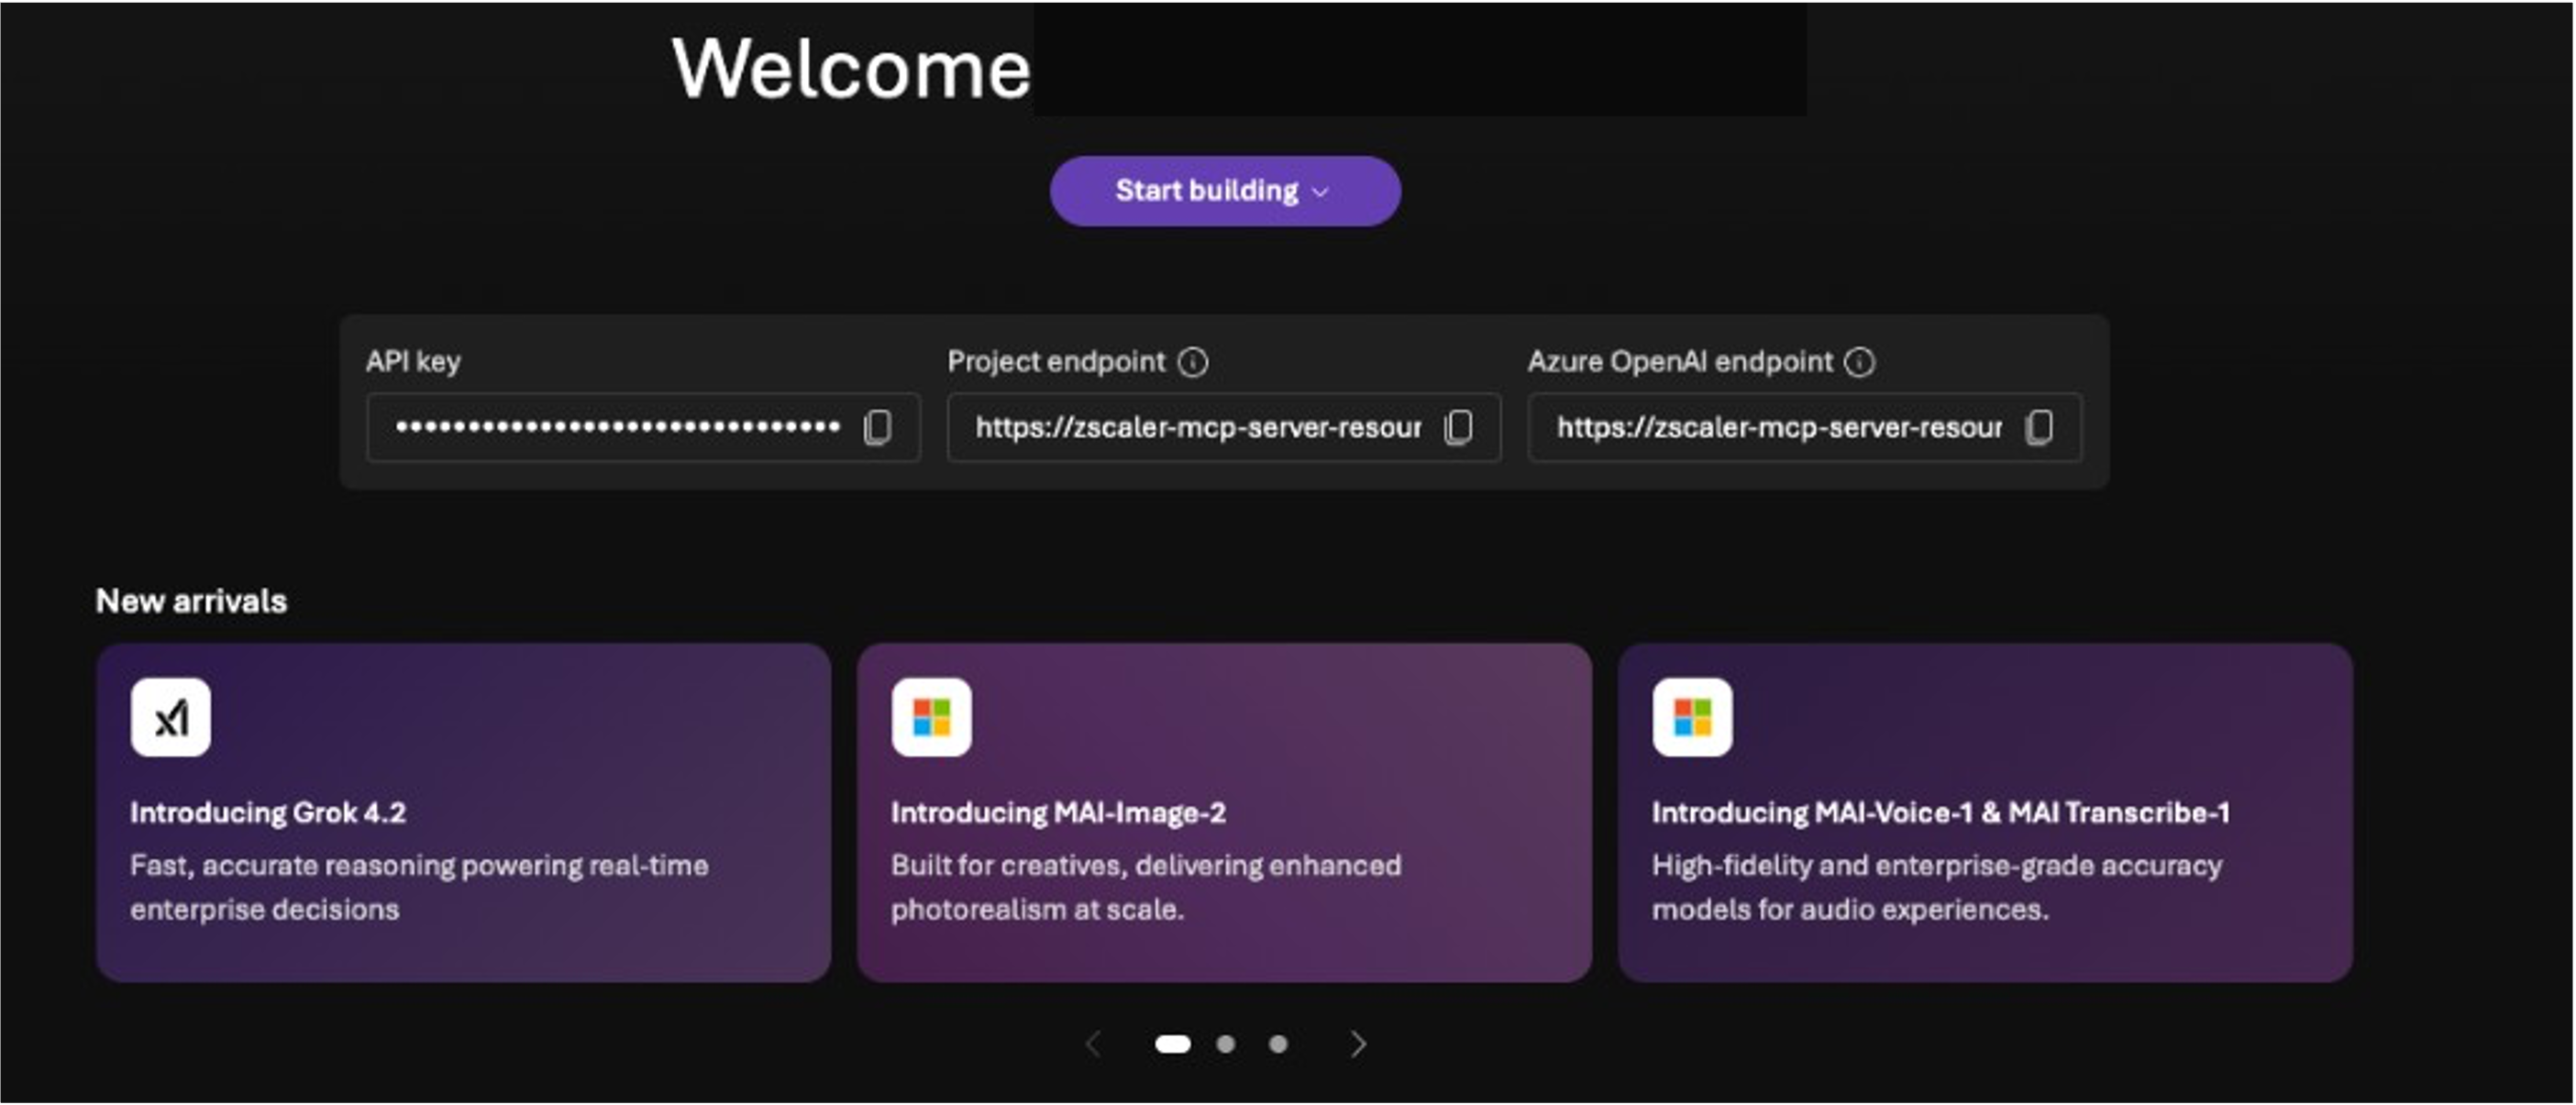Open Introducing MAI-Voice-1 & MAI Transcribe-1 card

coord(1986,812)
